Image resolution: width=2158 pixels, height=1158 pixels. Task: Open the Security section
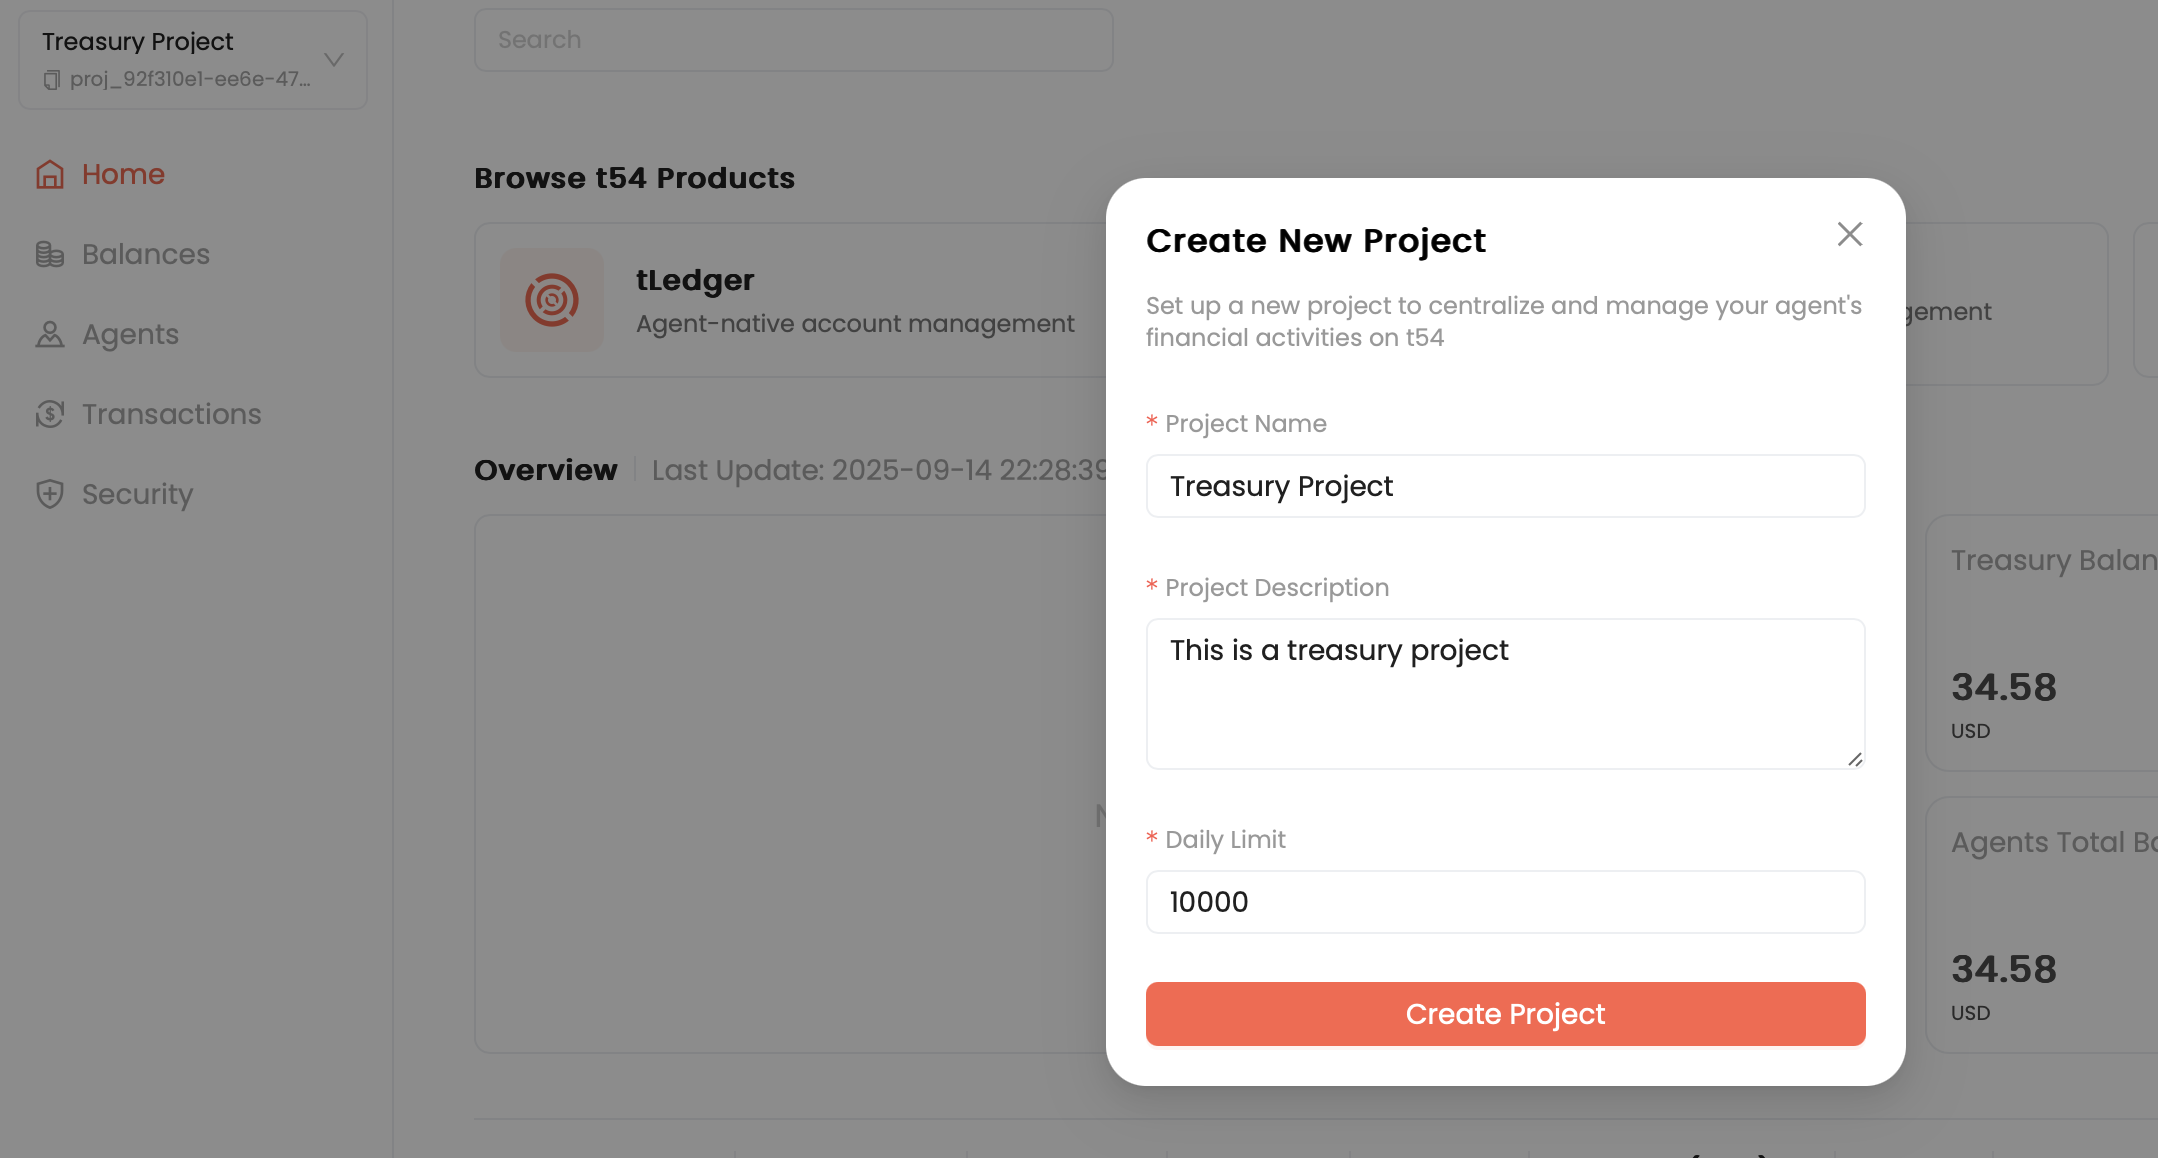tap(137, 494)
